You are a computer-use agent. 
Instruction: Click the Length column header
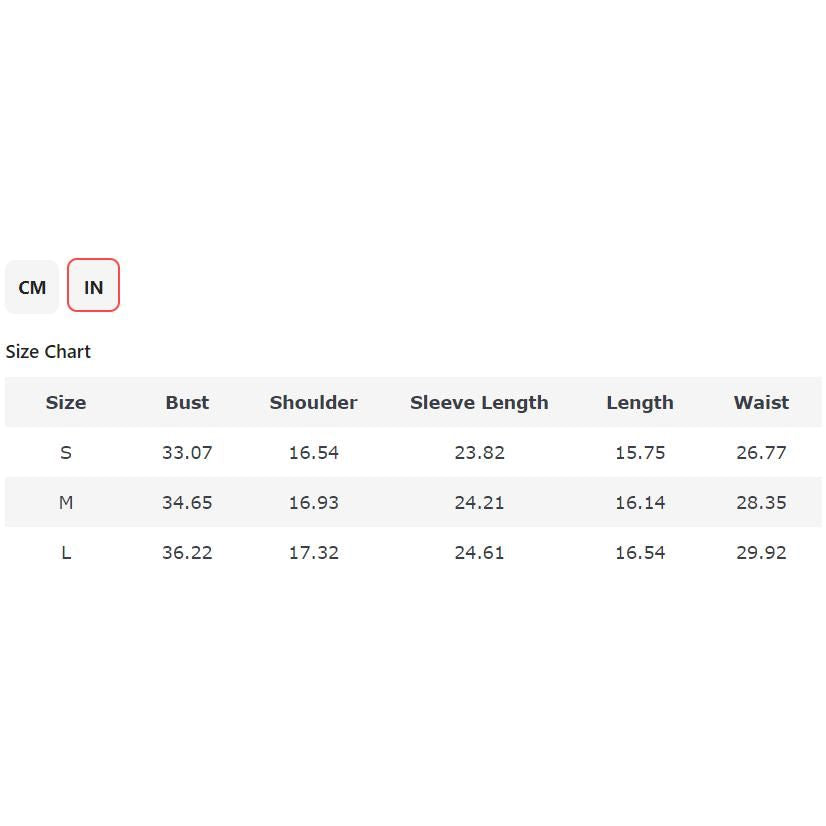pos(639,403)
